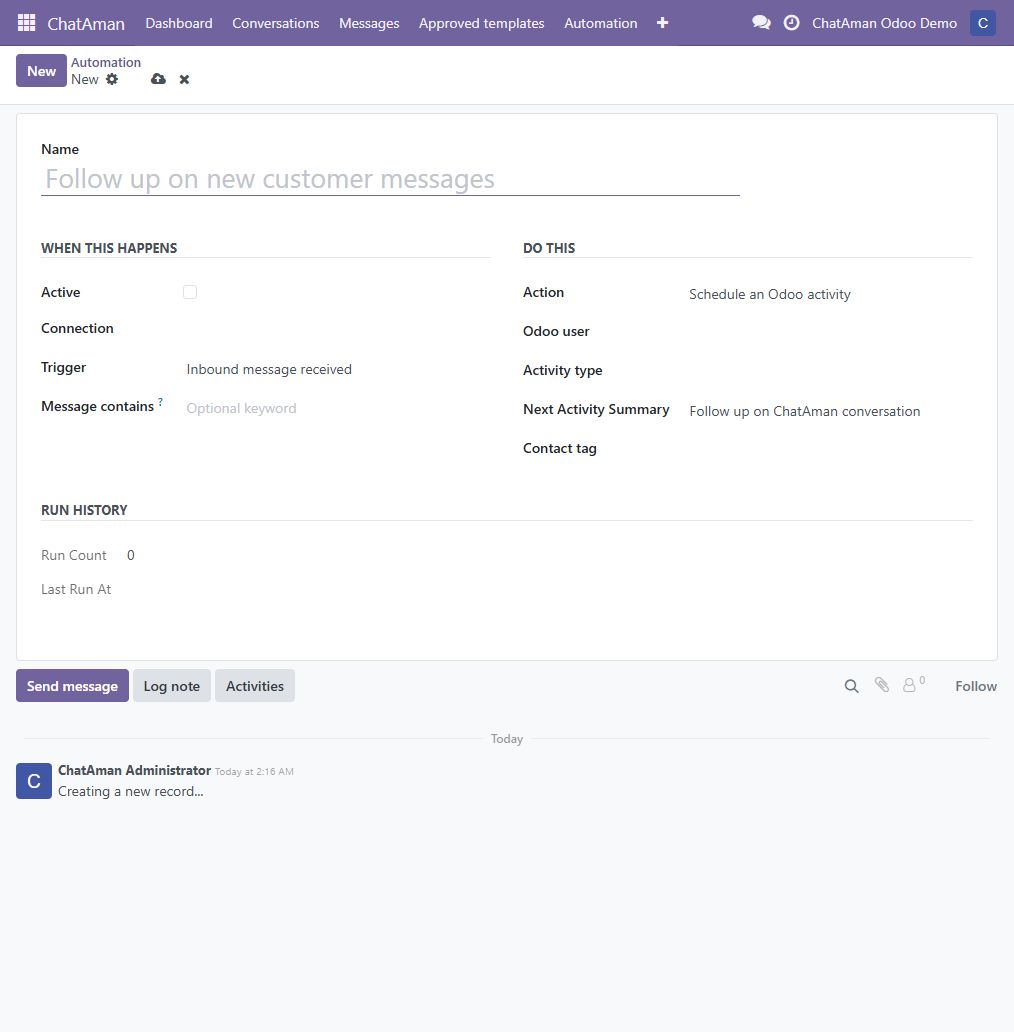Click the purple New button
The height and width of the screenshot is (1032, 1014).
pyautogui.click(x=41, y=70)
